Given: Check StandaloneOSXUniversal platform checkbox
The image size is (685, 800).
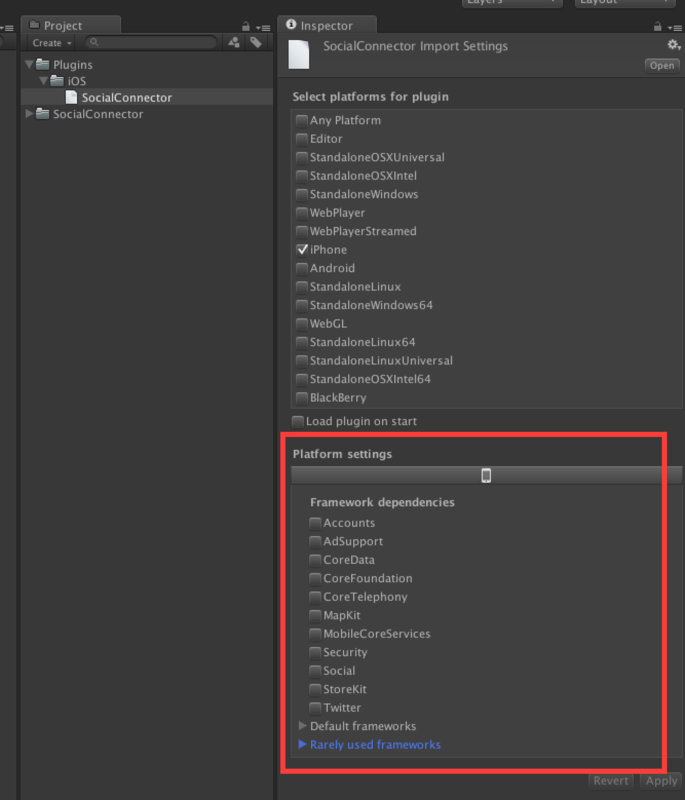Looking at the screenshot, I should [301, 157].
